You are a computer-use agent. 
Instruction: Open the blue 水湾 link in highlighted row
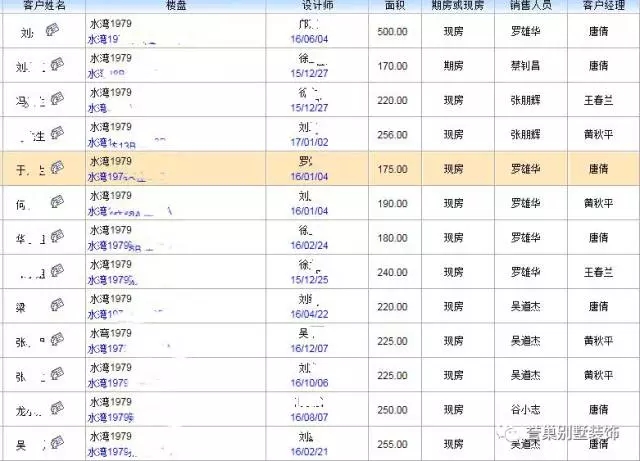(x=110, y=177)
